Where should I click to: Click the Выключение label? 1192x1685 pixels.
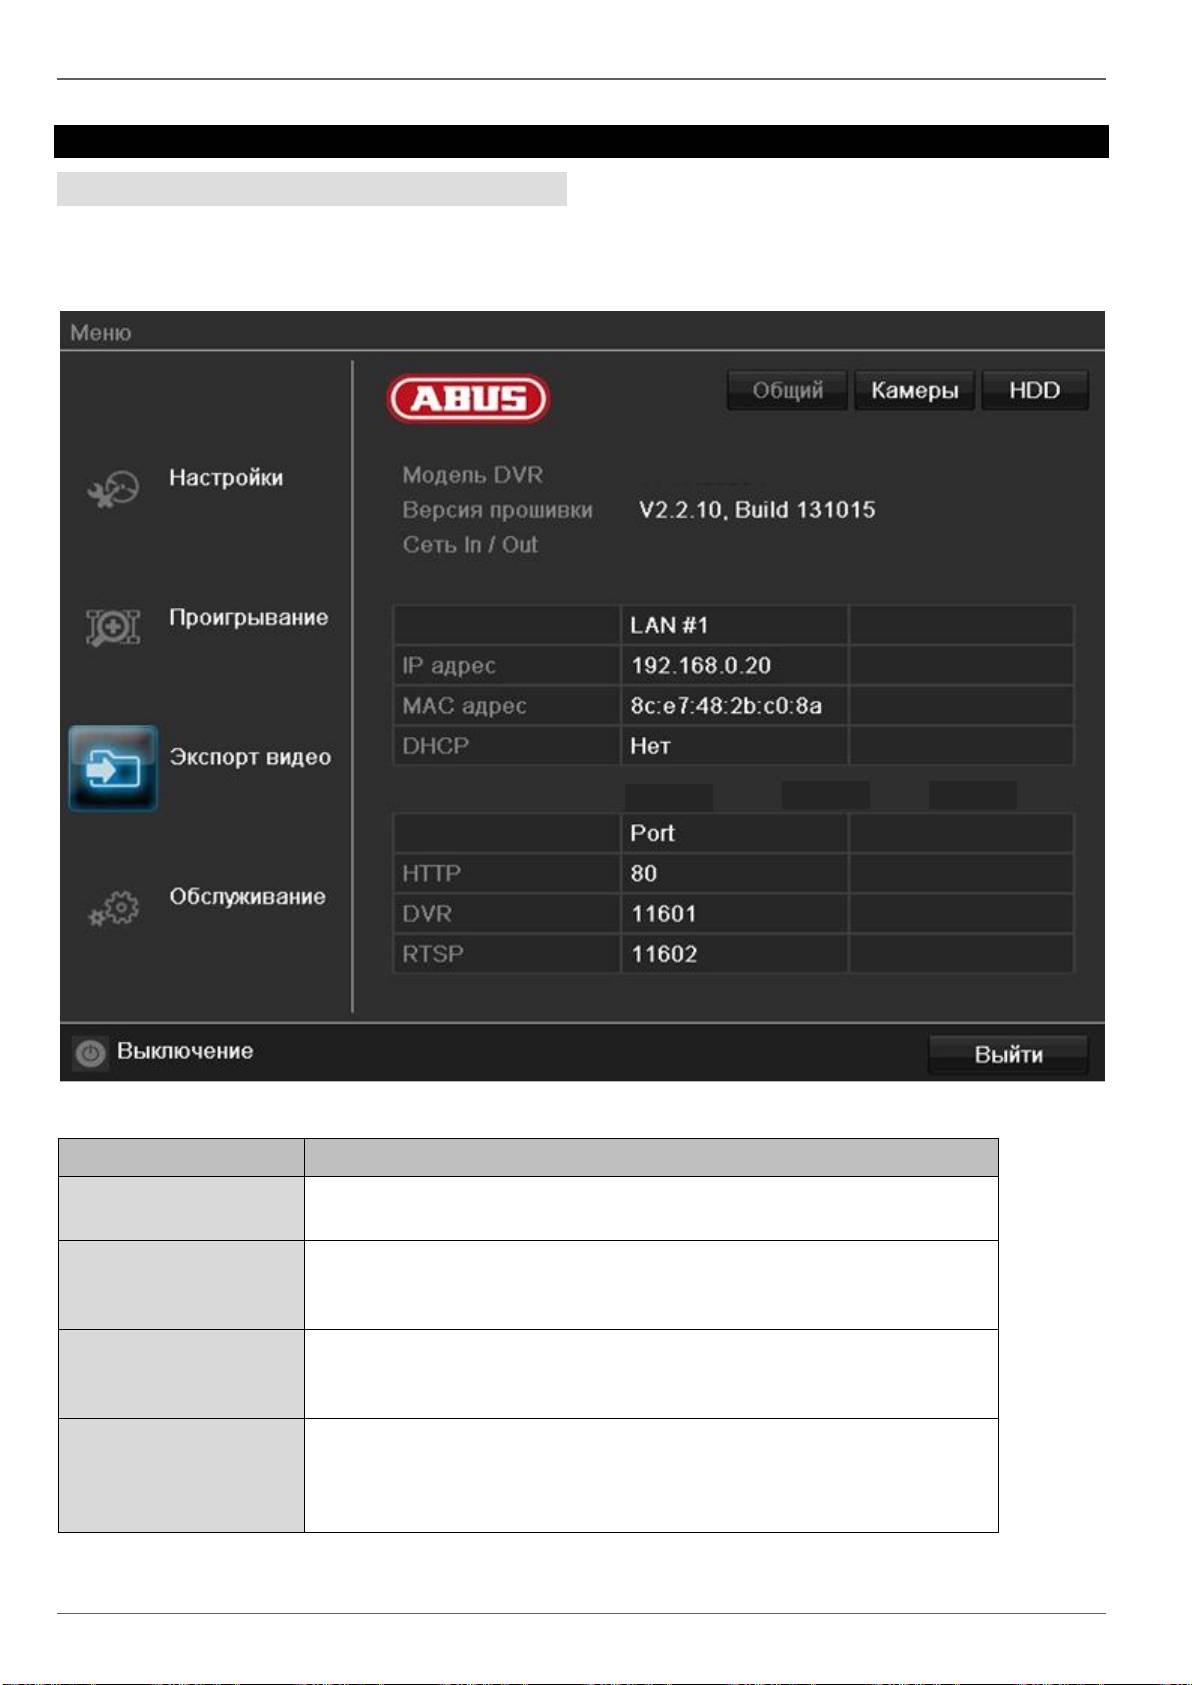coord(185,1051)
